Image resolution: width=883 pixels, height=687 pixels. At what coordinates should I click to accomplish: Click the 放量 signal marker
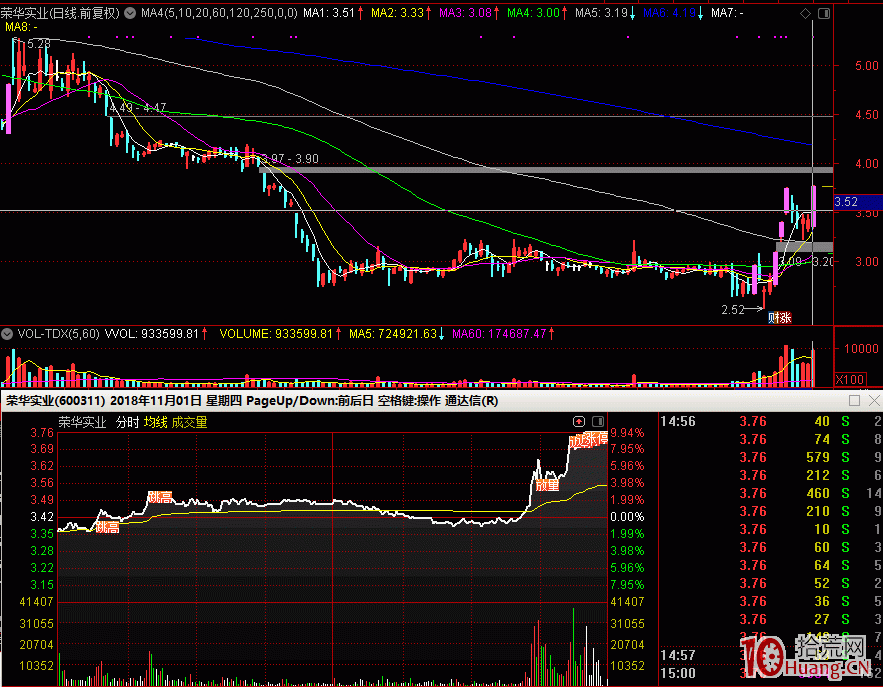point(547,485)
